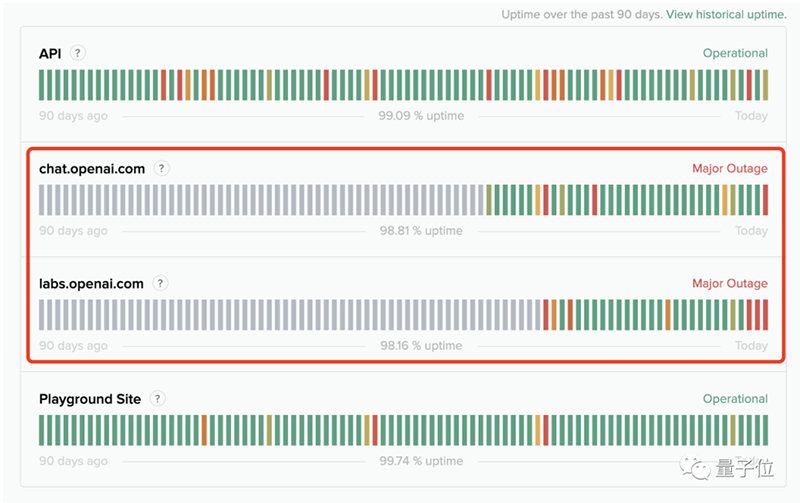Select today's red bar in chat.openai.com row
The width and height of the screenshot is (800, 503).
765,200
